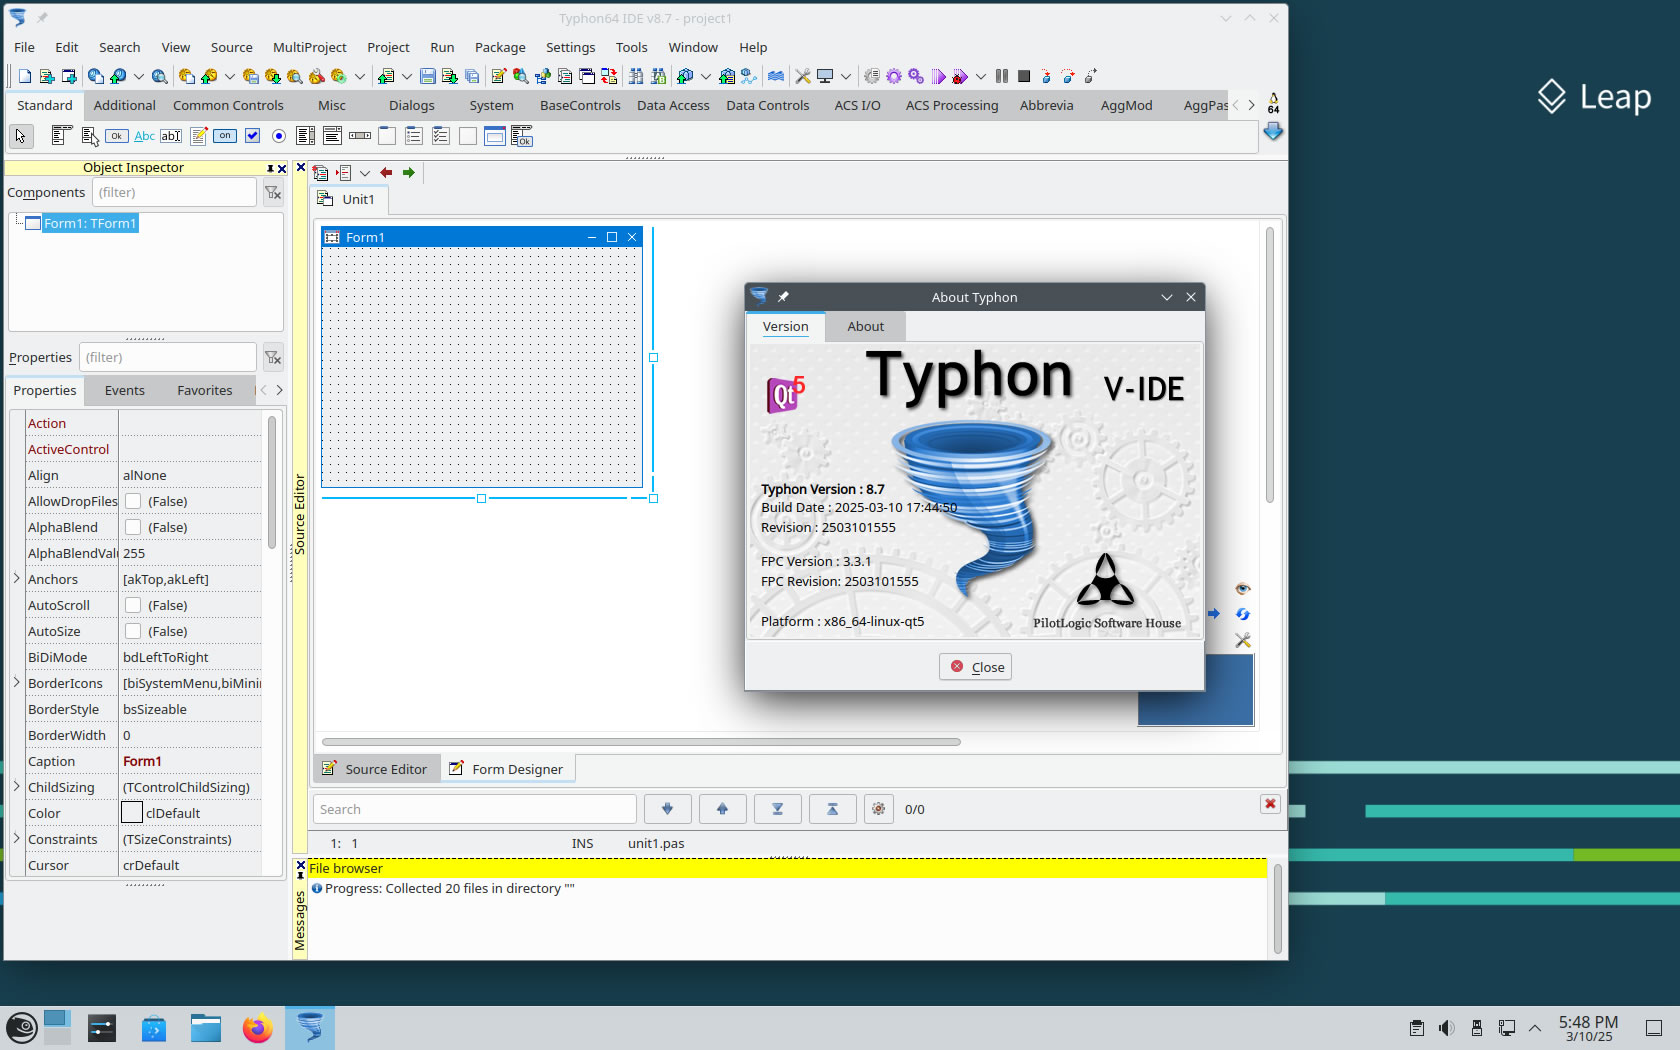Click into the Search input field
The height and width of the screenshot is (1050, 1680).
475,809
